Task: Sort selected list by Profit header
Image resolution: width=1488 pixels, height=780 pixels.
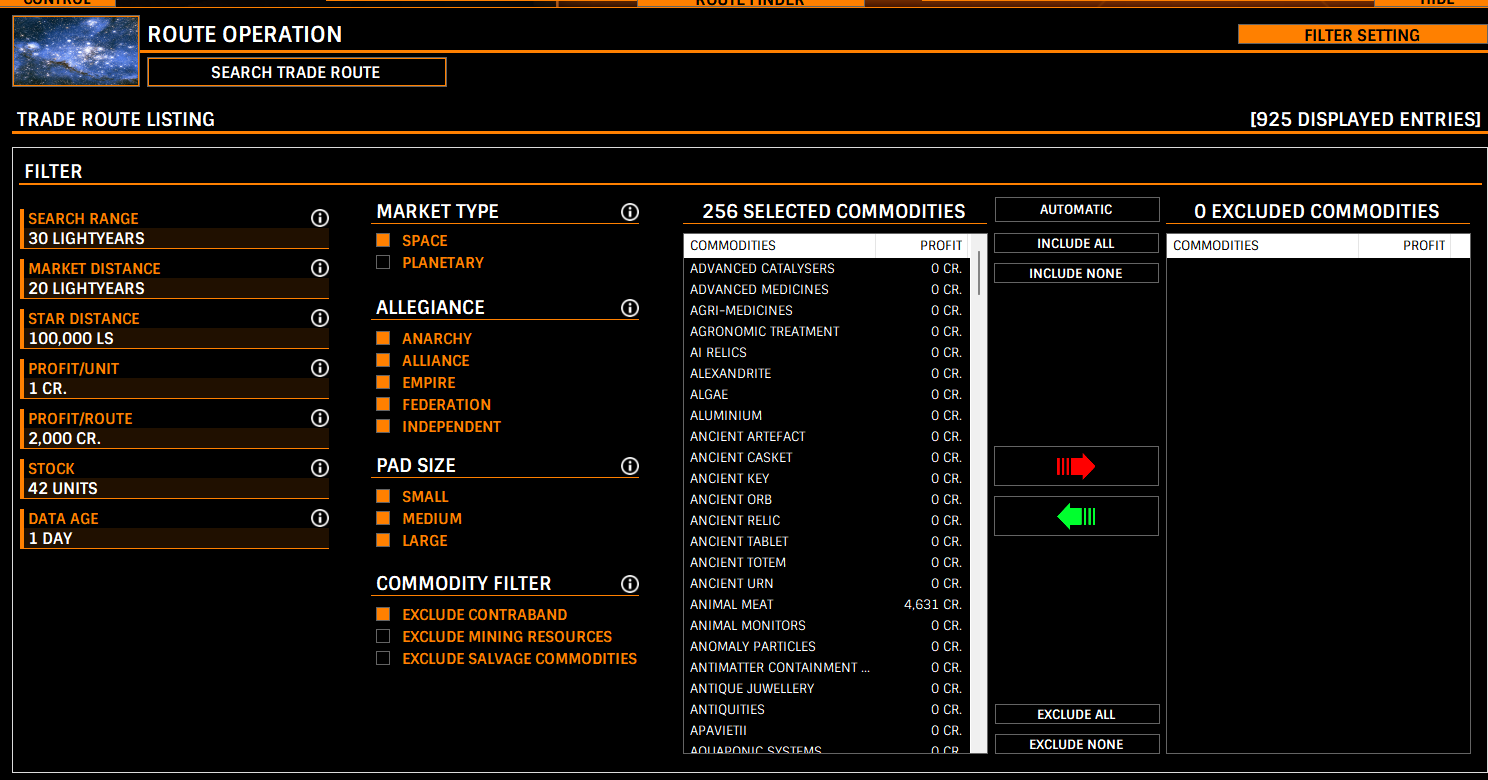Action: tap(921, 245)
